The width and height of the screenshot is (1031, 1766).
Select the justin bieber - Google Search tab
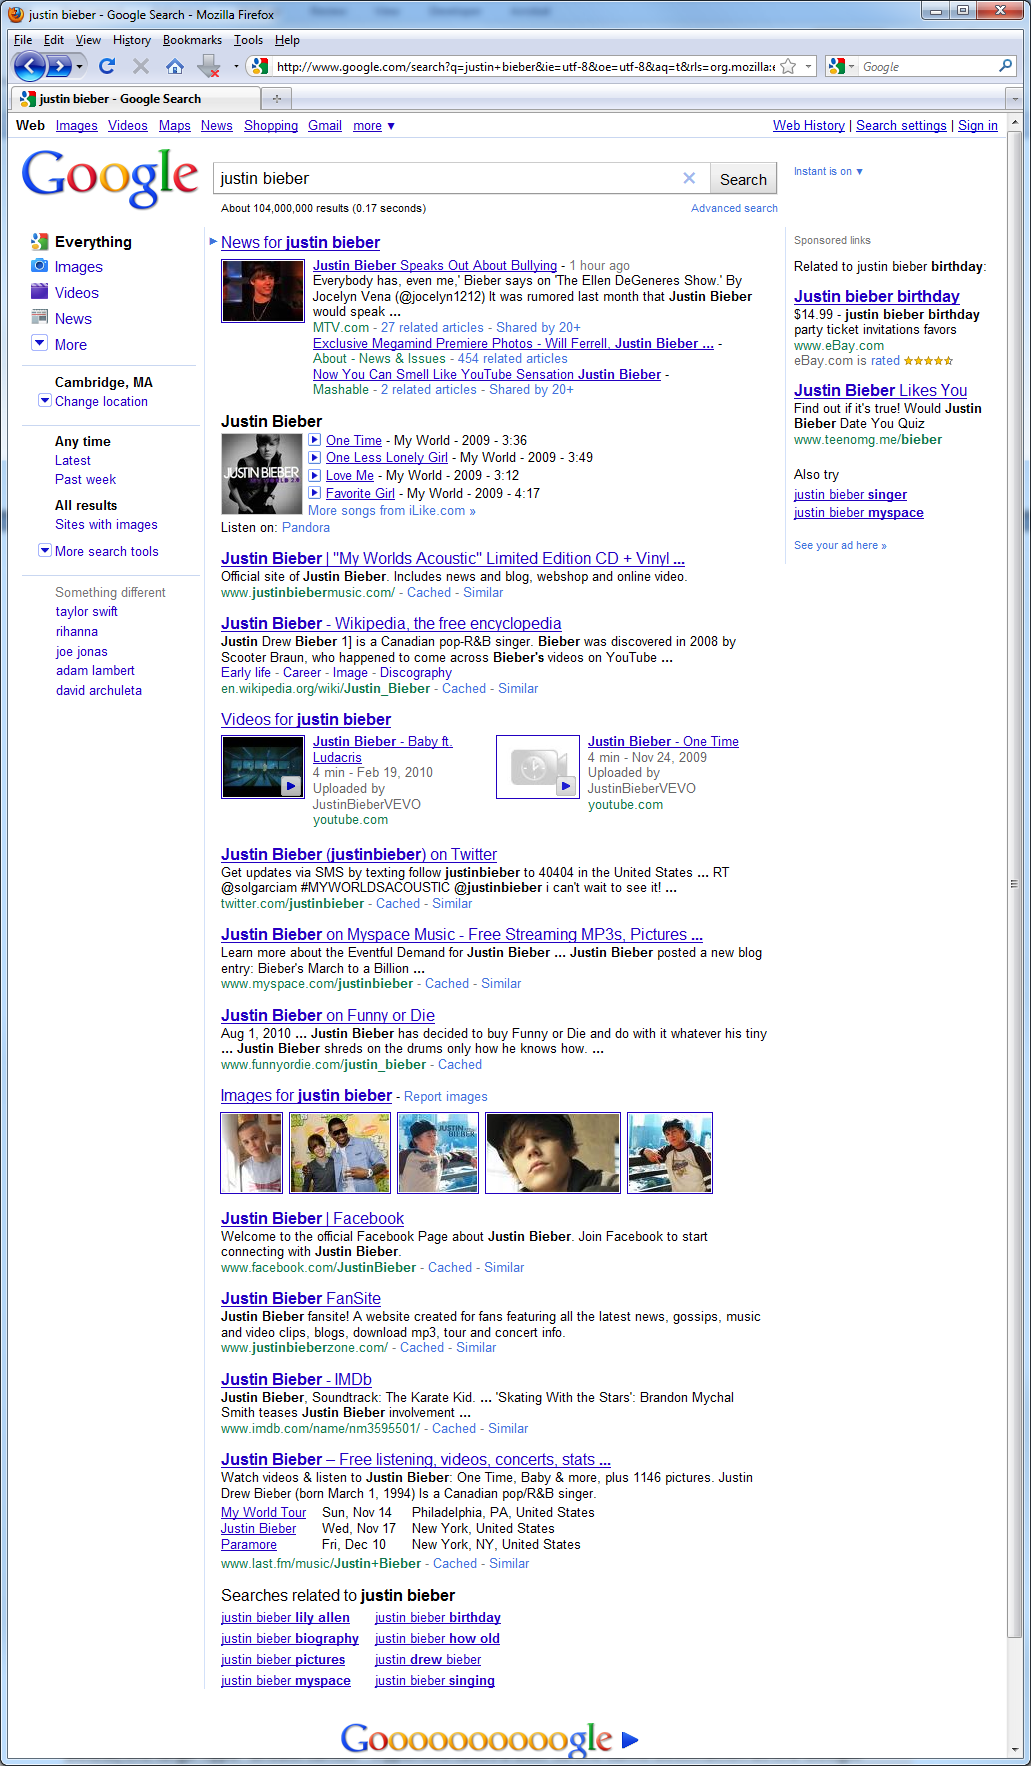[x=135, y=98]
